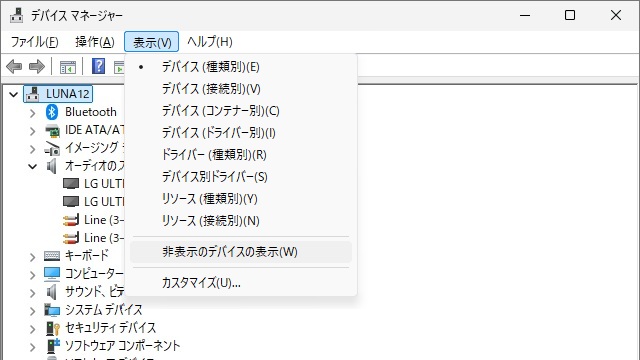Collapse the オーディオ category
This screenshot has width=640, height=360.
33,167
